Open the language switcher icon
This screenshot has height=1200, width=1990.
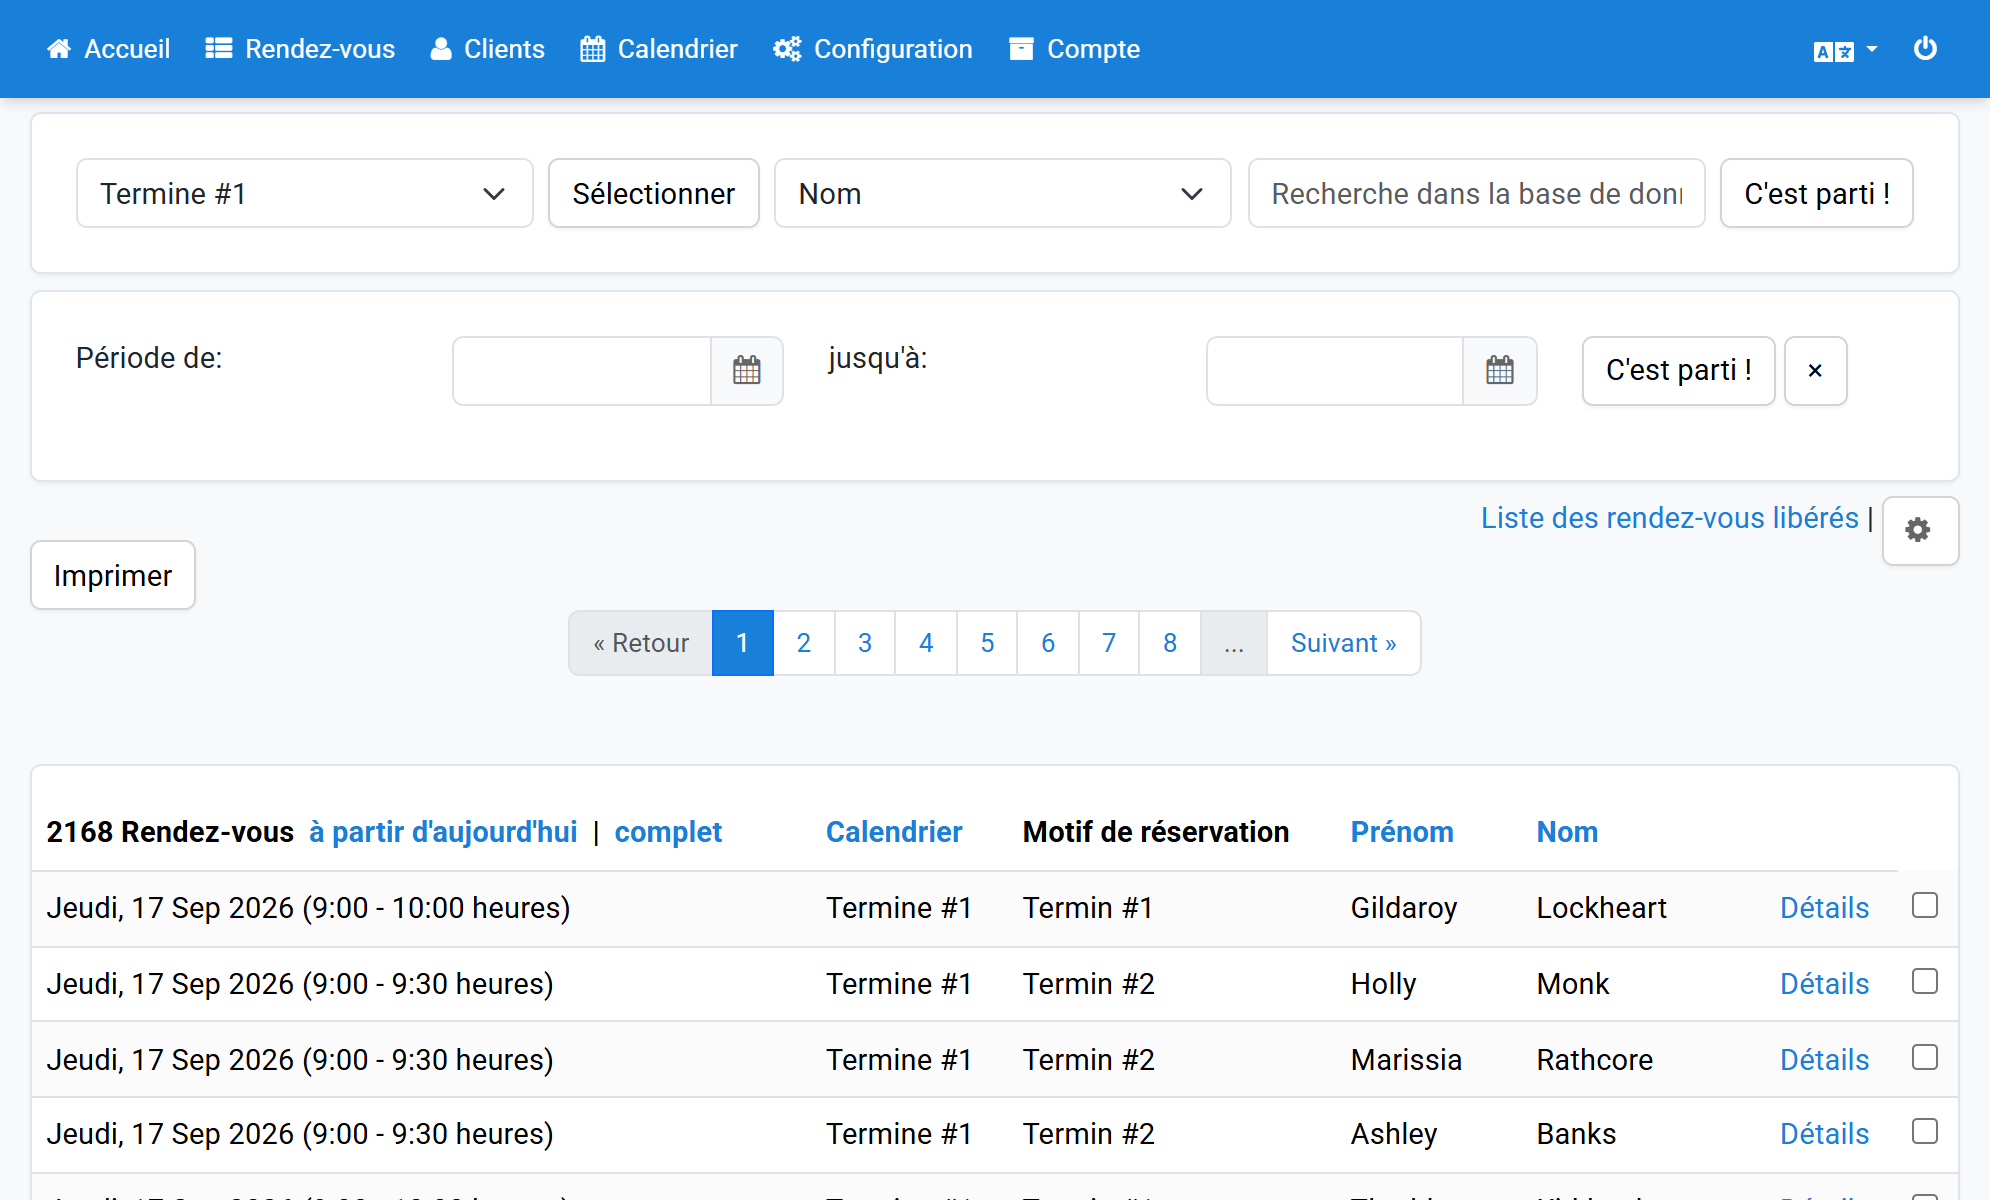(x=1834, y=51)
